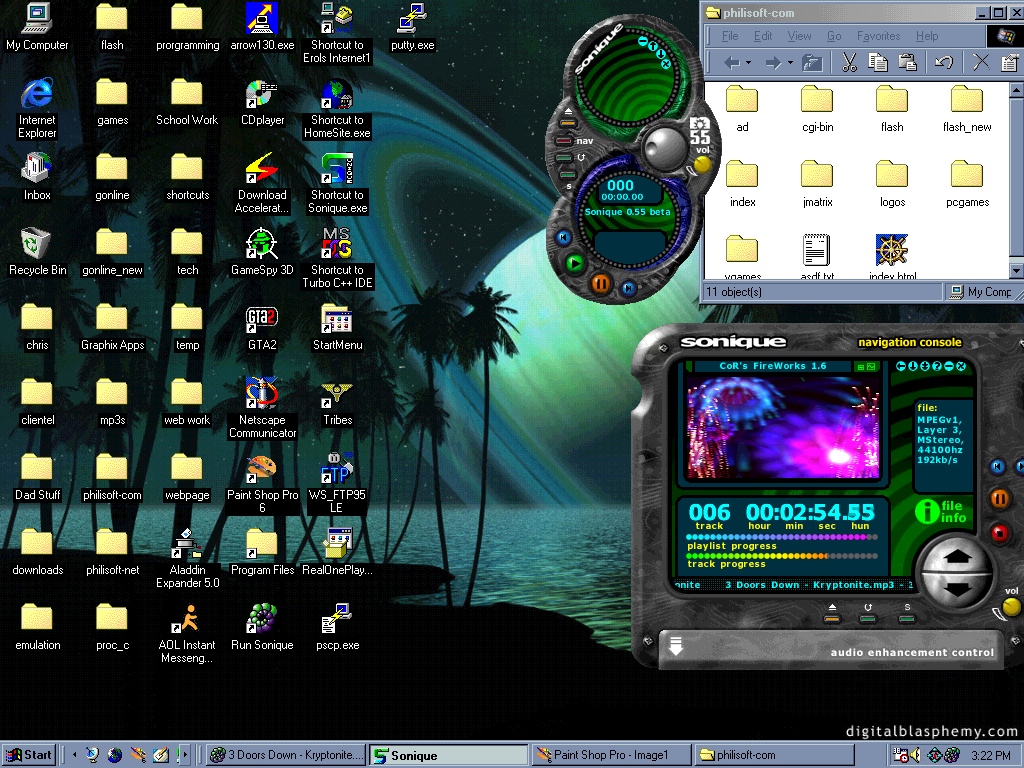
Task: Select the GTA2 desktop shortcut
Action: (x=262, y=322)
